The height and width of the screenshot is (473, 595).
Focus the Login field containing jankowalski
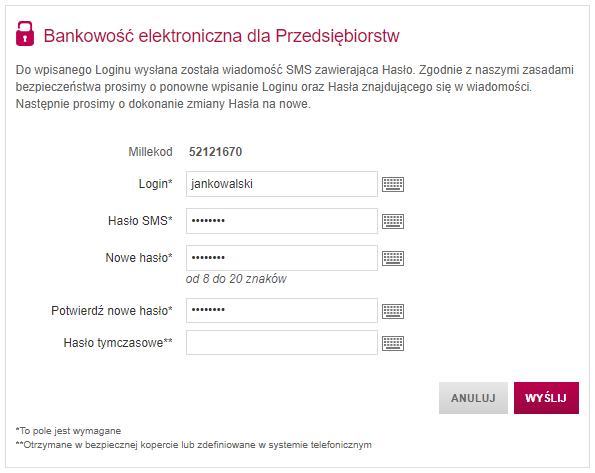click(x=282, y=184)
